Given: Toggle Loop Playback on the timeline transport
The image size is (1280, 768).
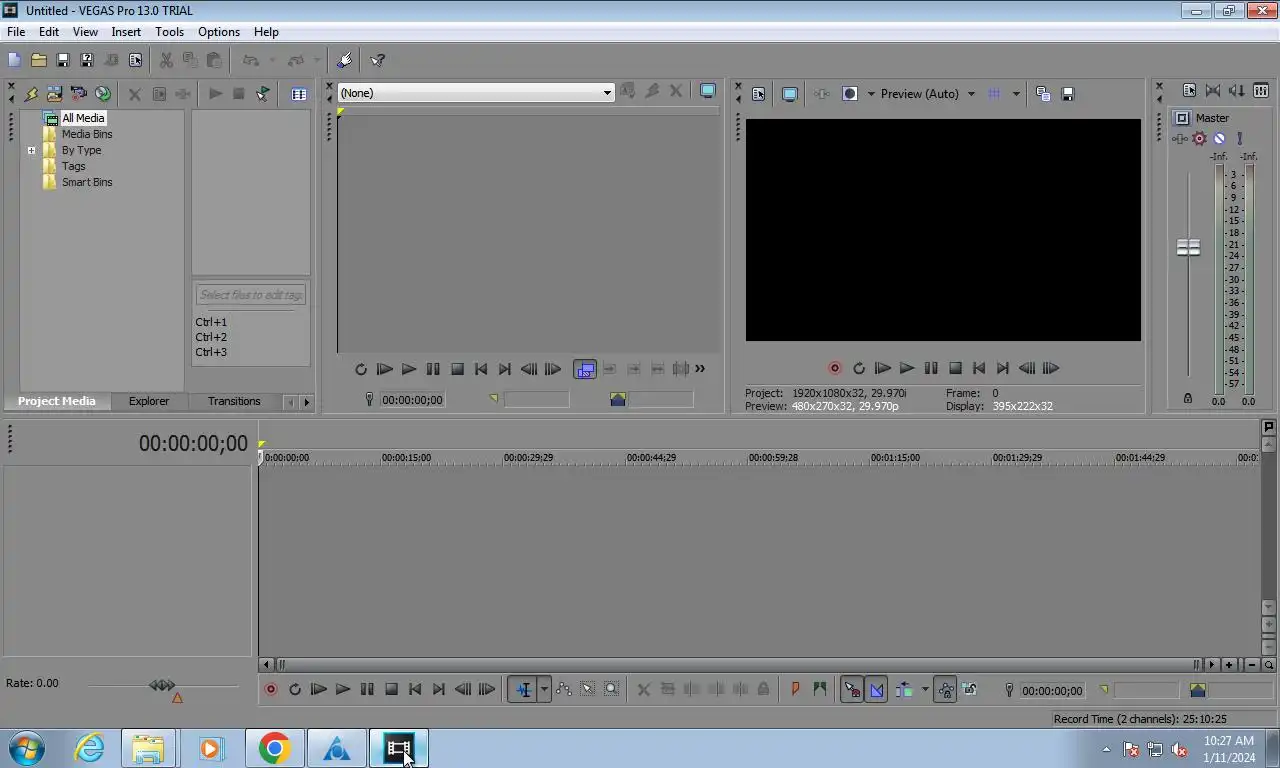Looking at the screenshot, I should [294, 689].
